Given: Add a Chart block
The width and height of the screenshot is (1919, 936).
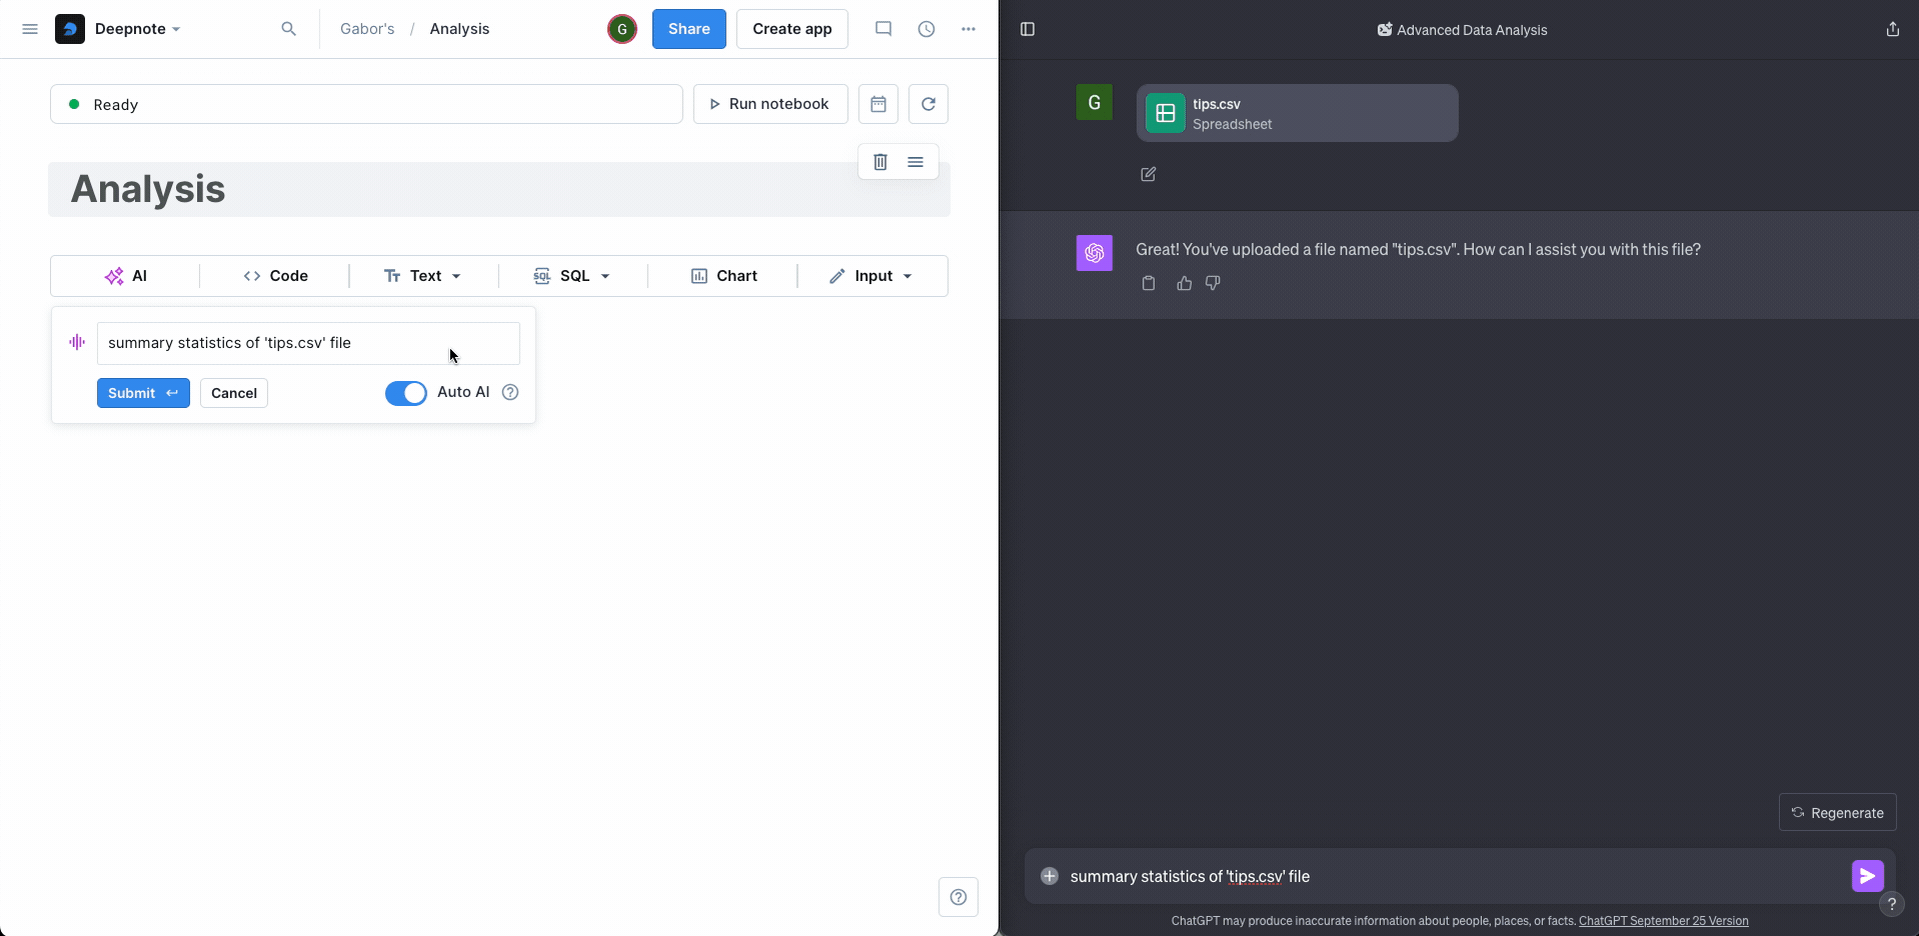Looking at the screenshot, I should pos(723,276).
